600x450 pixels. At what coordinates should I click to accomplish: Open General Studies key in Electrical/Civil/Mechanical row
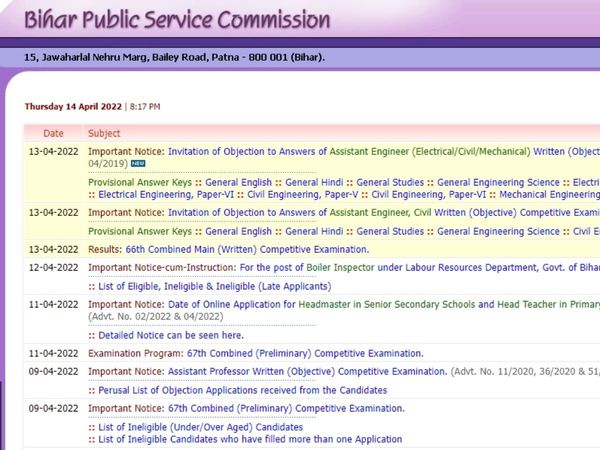[390, 183]
